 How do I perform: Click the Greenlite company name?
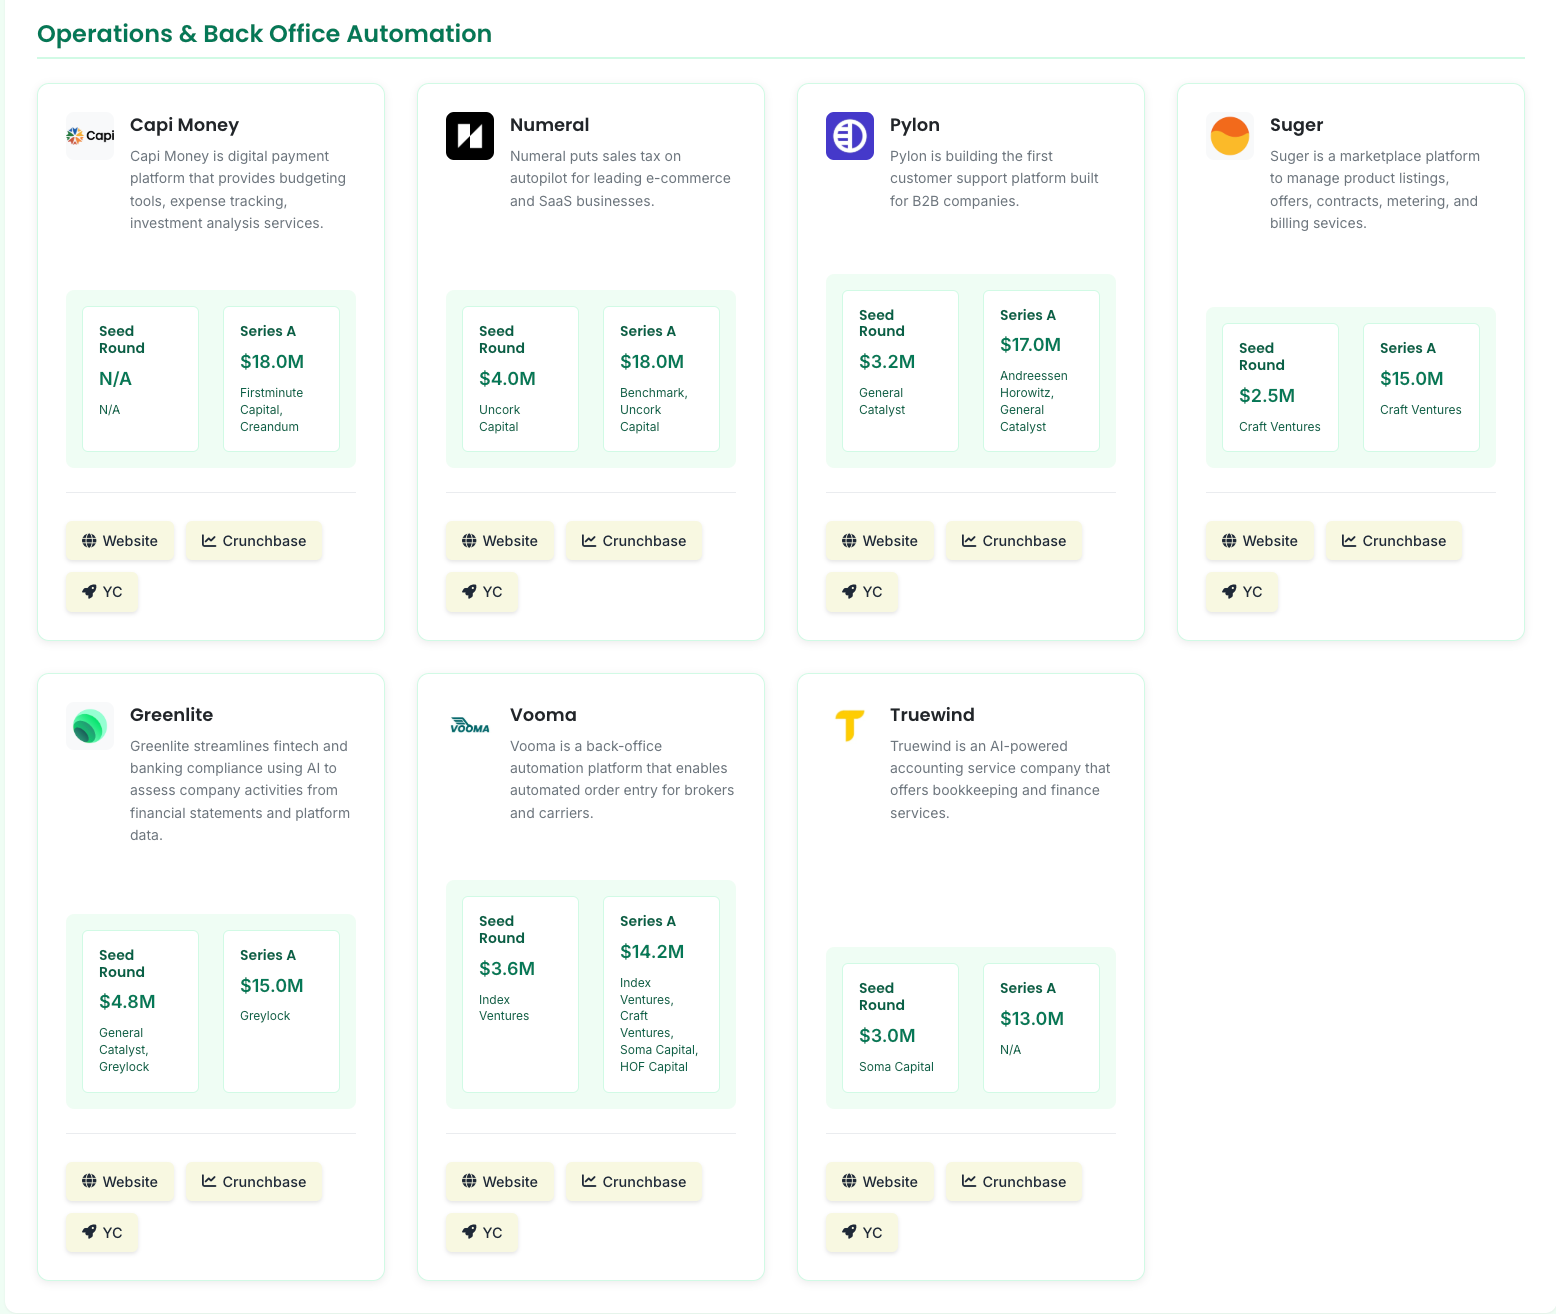pyautogui.click(x=171, y=715)
